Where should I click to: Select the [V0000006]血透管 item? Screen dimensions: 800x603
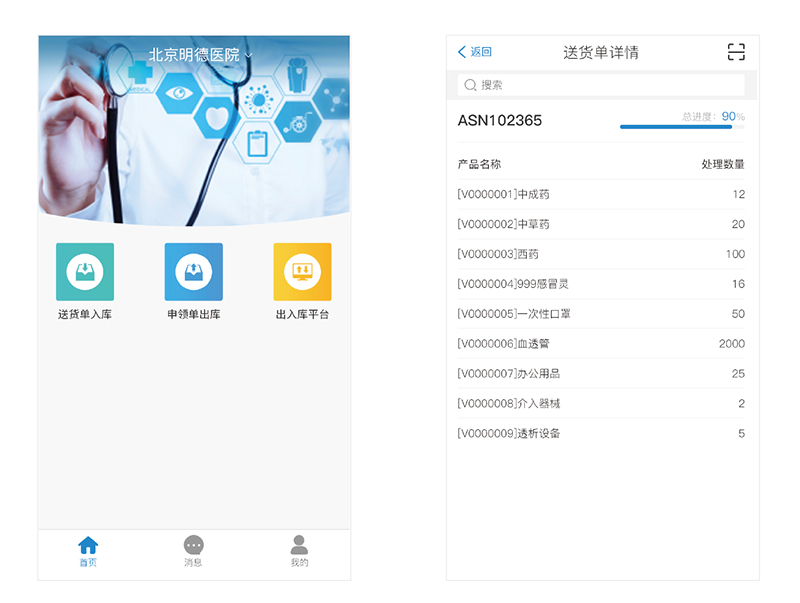pos(600,344)
